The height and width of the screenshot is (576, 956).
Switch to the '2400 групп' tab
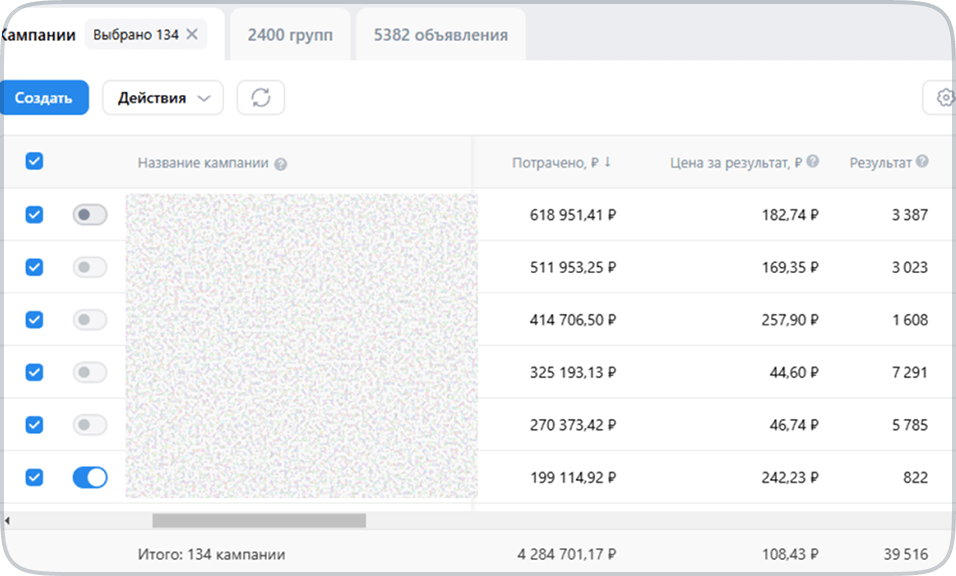pos(290,35)
